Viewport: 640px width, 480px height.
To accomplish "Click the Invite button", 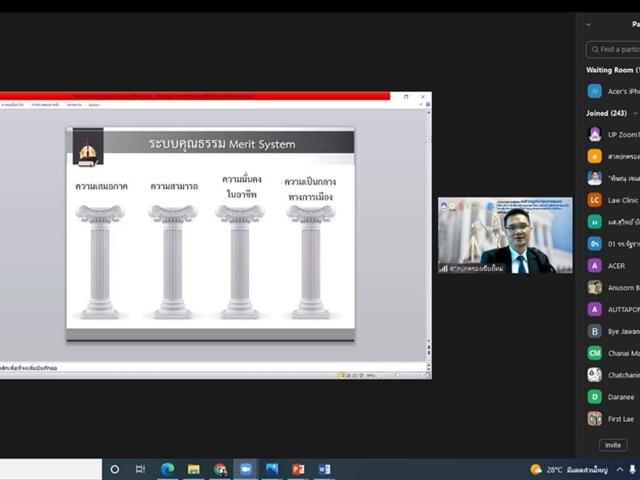I will 613,445.
